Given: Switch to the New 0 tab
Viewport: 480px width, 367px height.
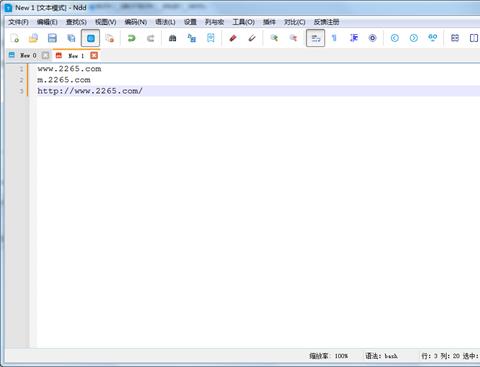Looking at the screenshot, I should pos(28,55).
